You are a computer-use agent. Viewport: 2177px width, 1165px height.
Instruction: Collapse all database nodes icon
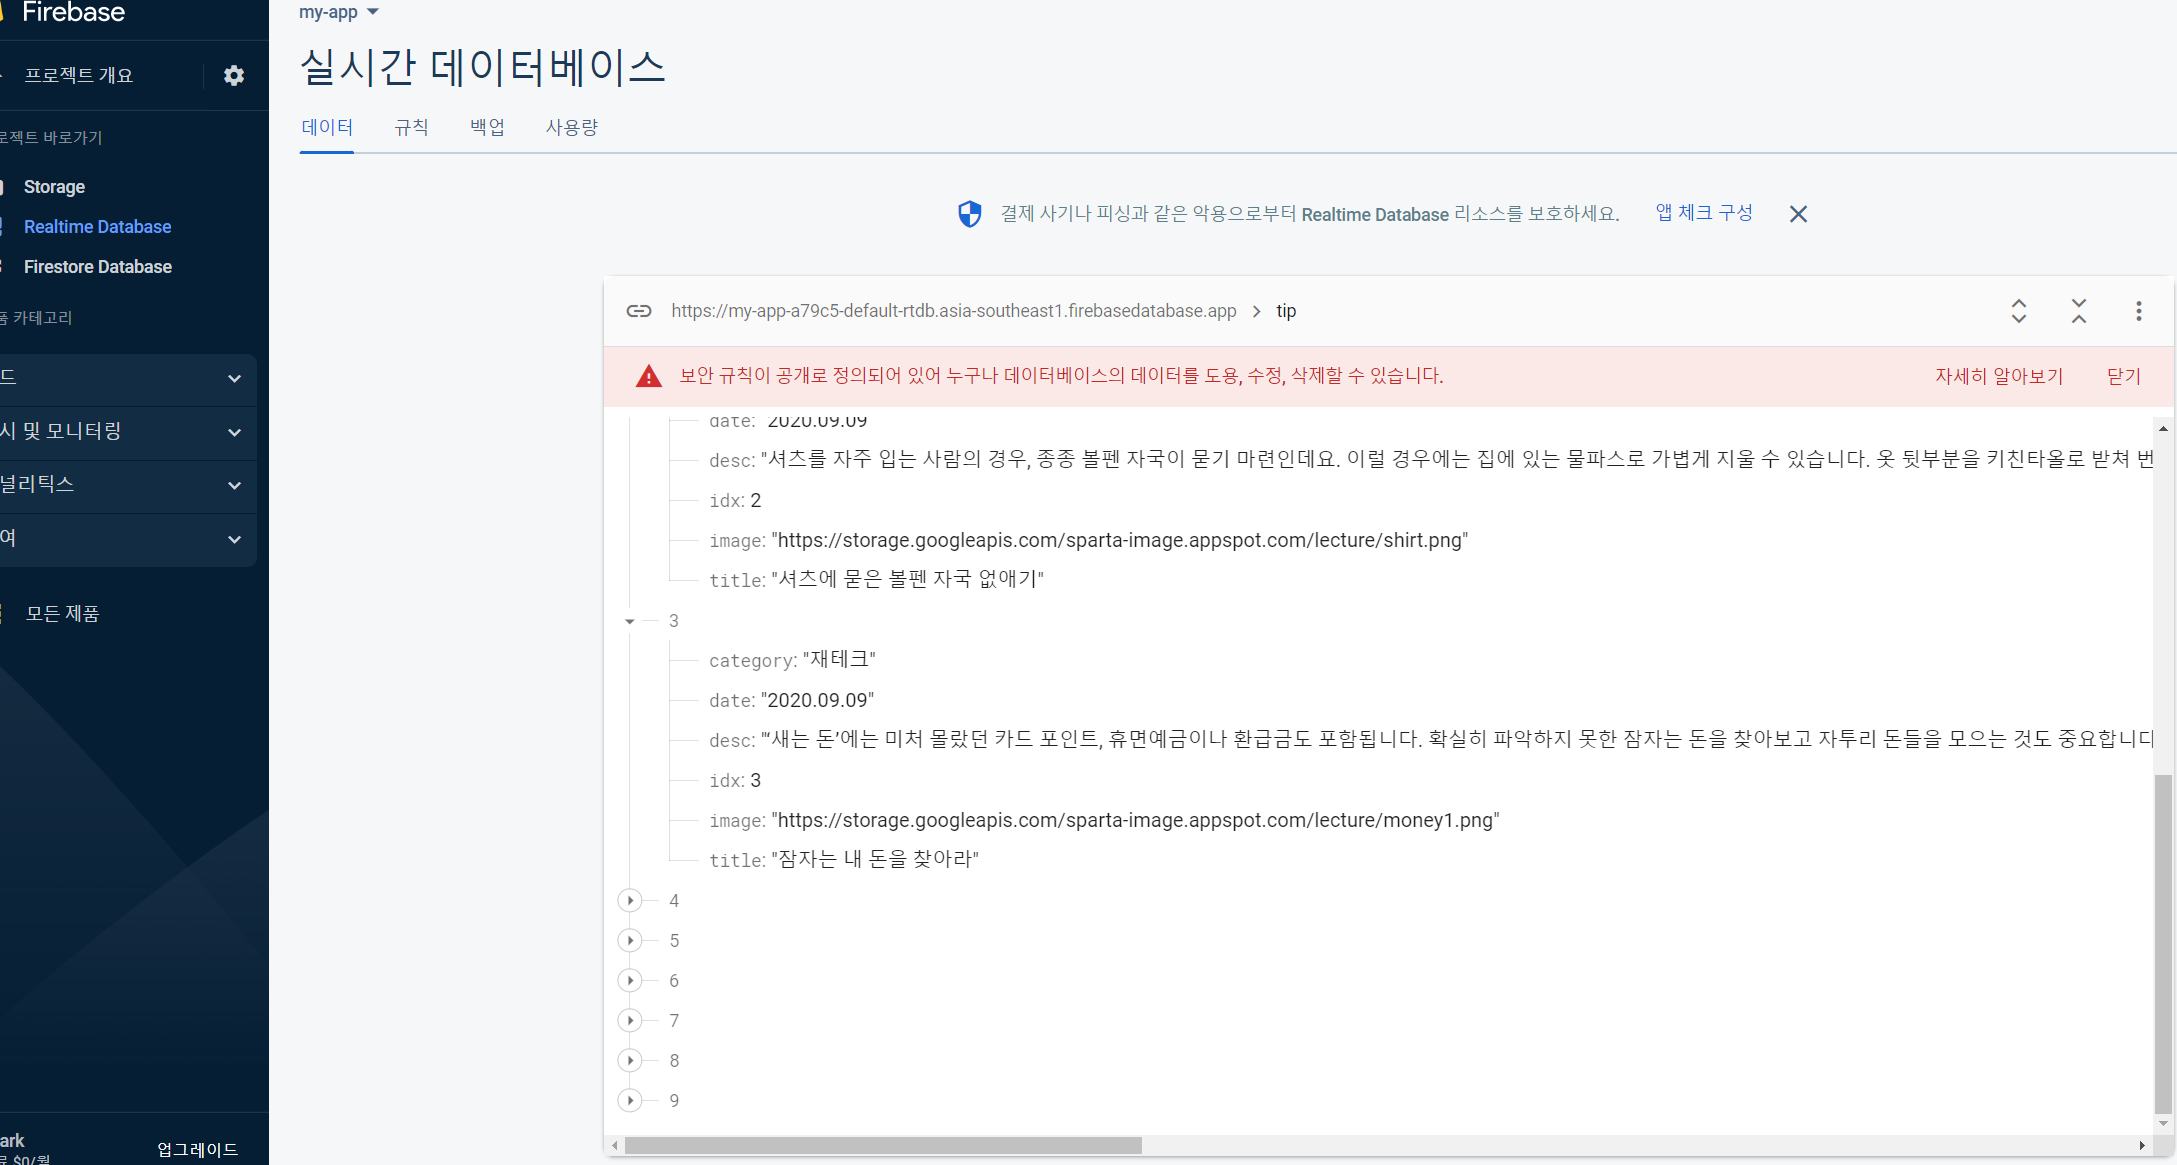2079,311
